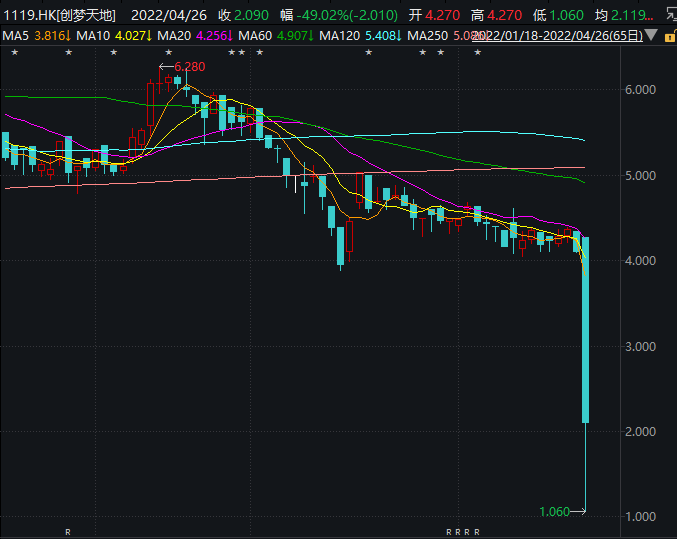The height and width of the screenshot is (539, 677).
Task: Toggle the yellow lock icon
Action: tap(670, 36)
